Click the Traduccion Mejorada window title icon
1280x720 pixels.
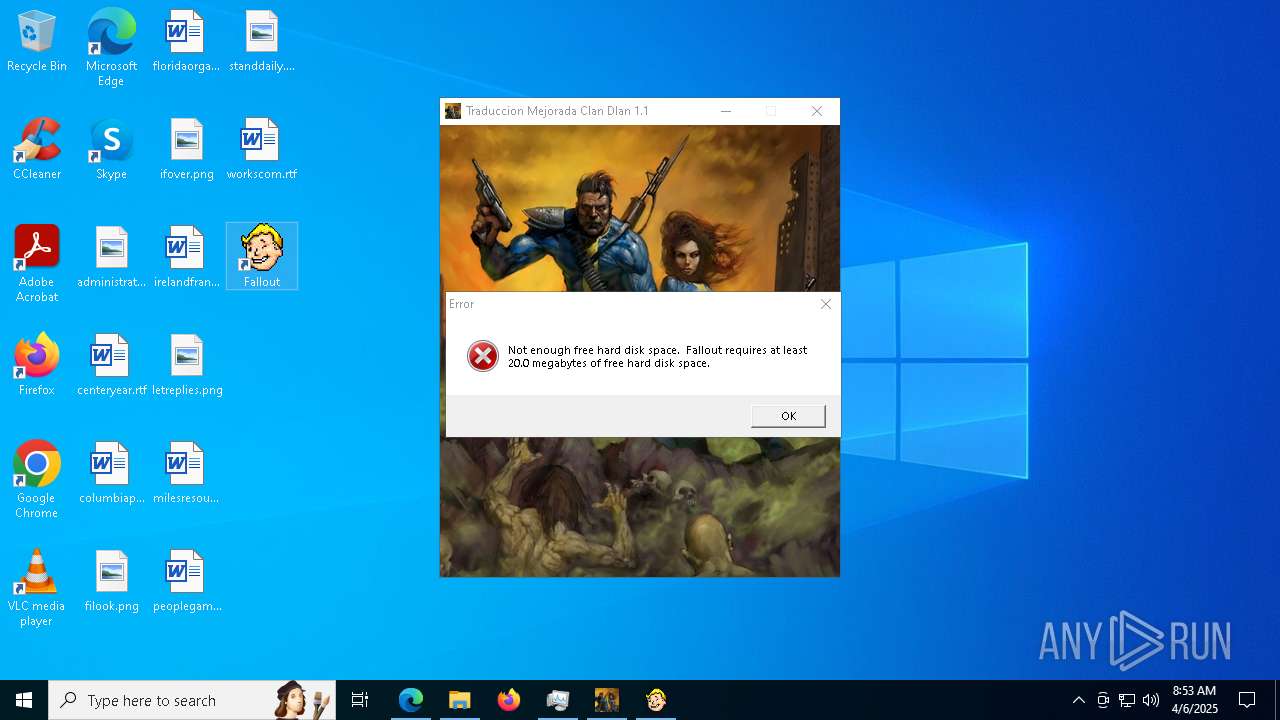[453, 111]
